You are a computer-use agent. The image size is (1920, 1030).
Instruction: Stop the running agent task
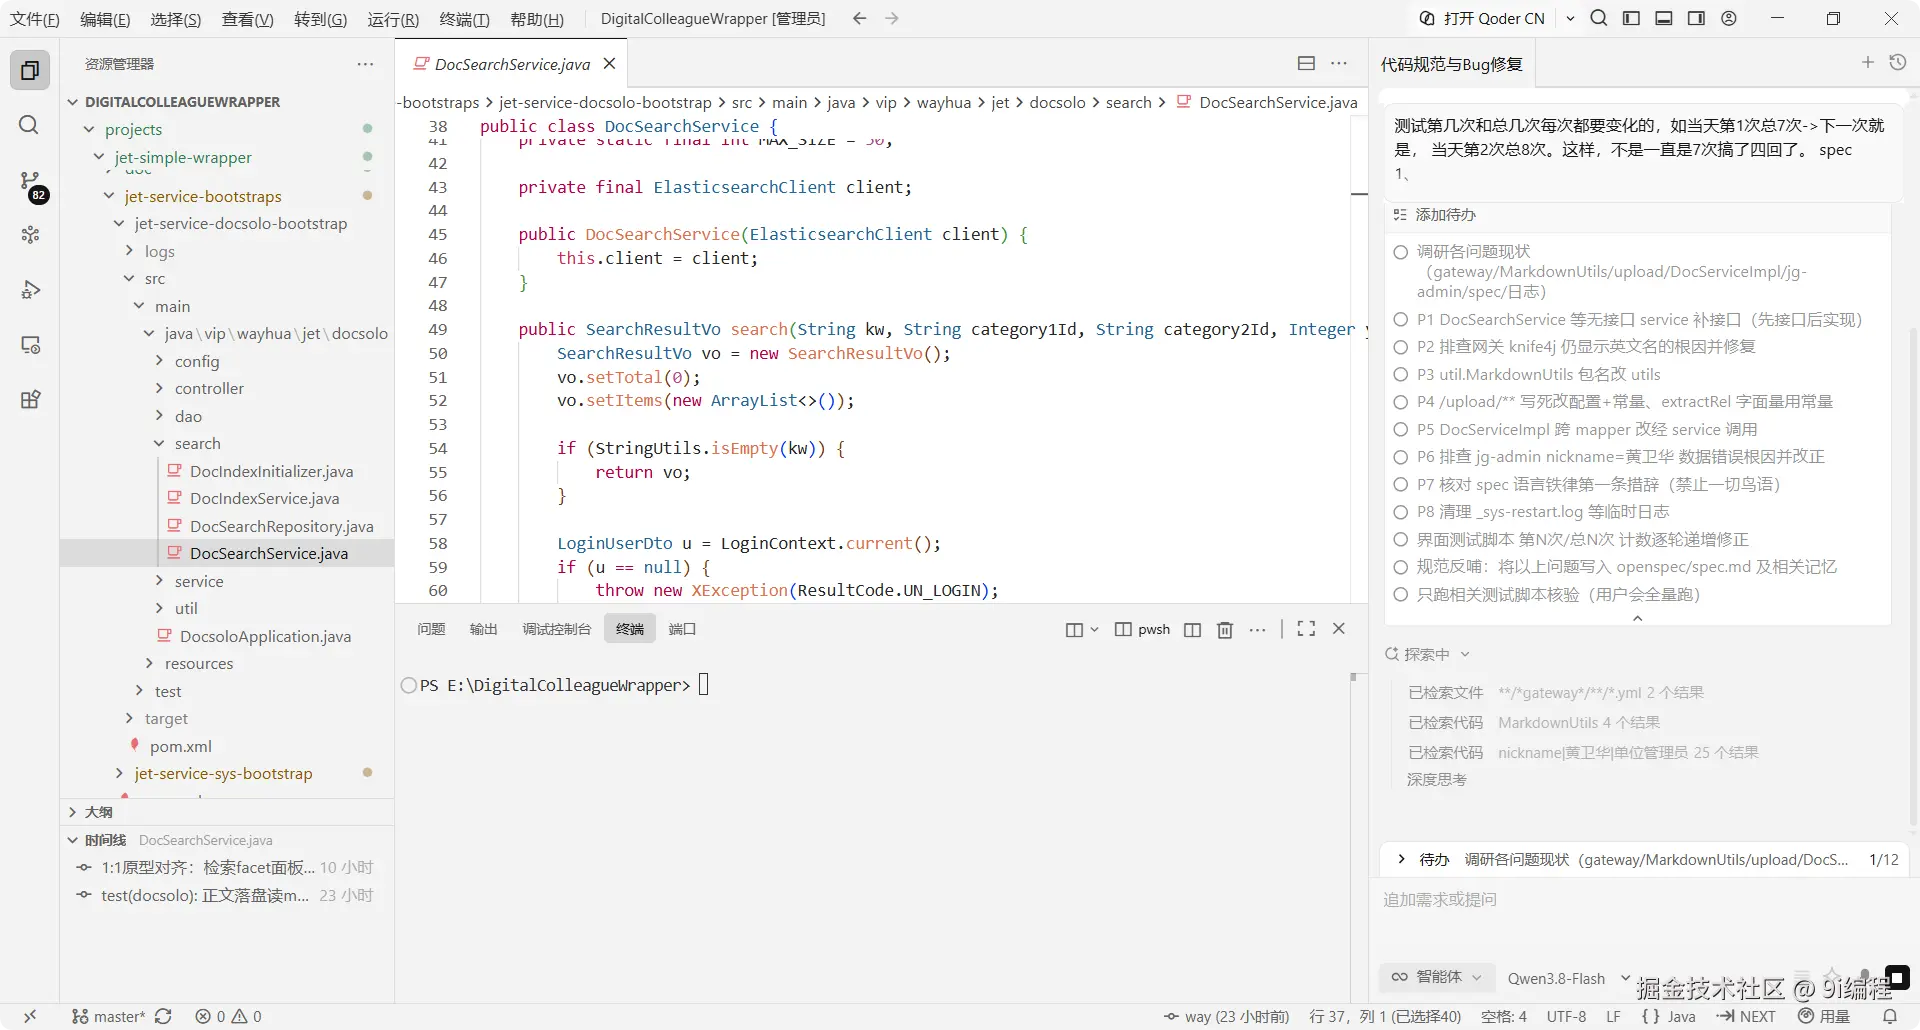(x=1897, y=977)
